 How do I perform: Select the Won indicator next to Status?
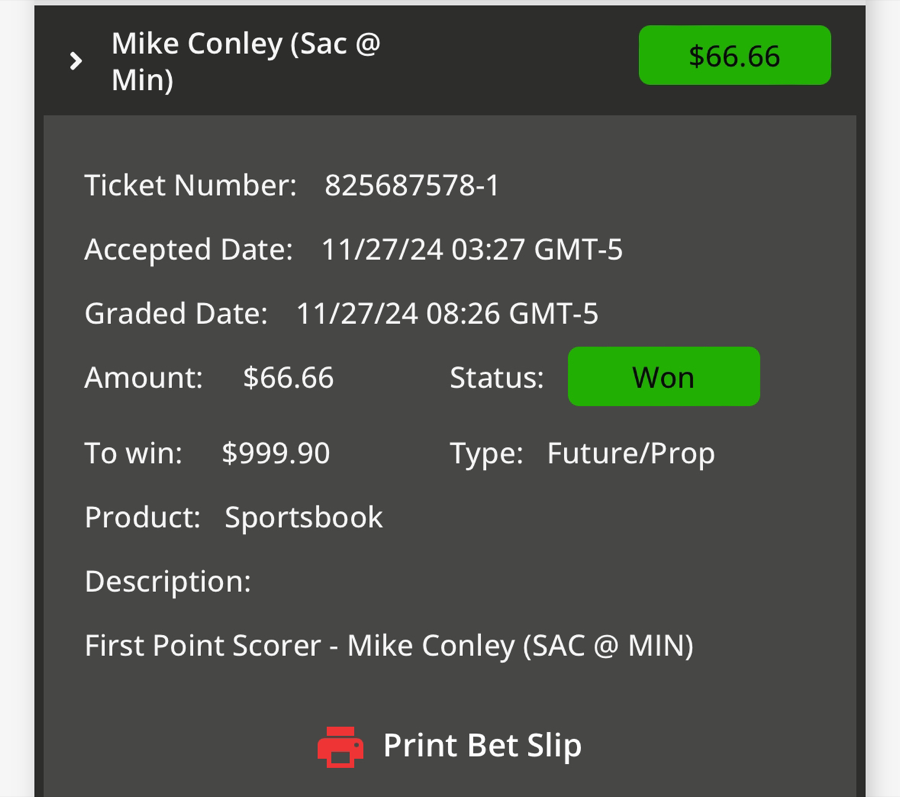(x=663, y=377)
